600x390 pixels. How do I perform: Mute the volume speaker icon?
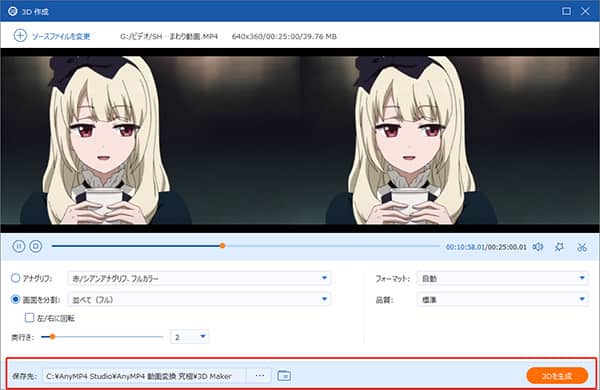538,247
